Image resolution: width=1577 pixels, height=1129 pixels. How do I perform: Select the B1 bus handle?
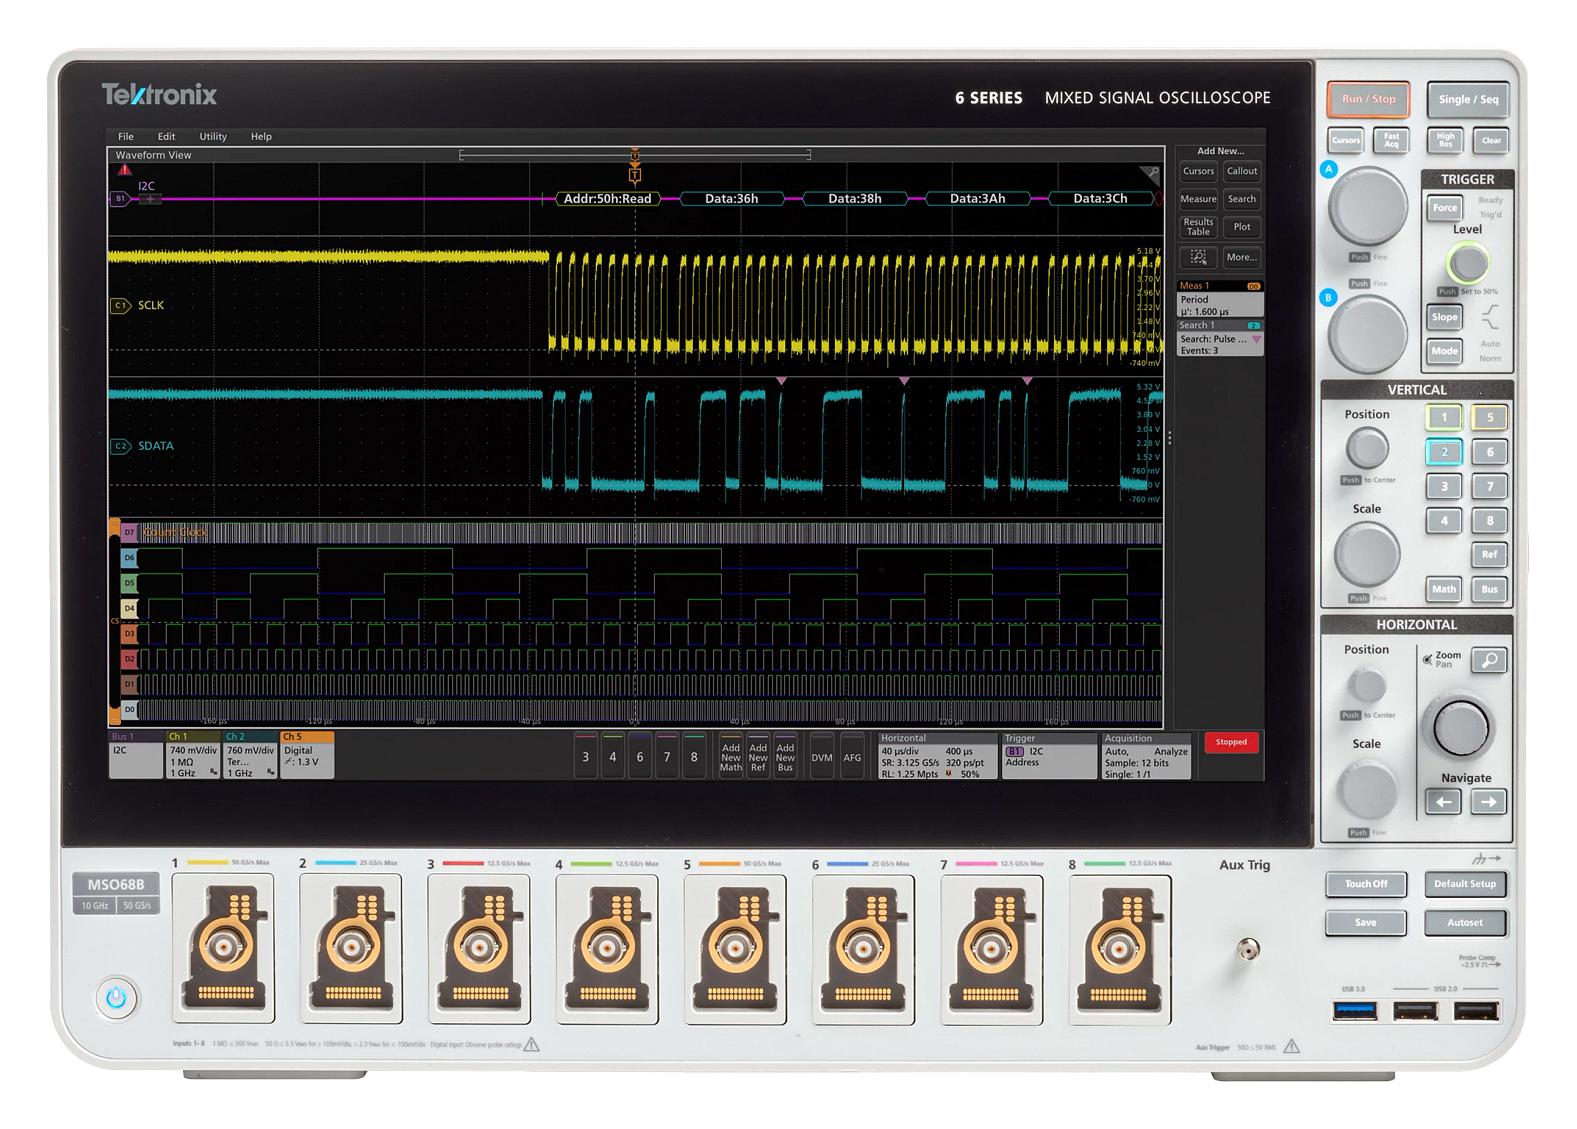pyautogui.click(x=119, y=199)
